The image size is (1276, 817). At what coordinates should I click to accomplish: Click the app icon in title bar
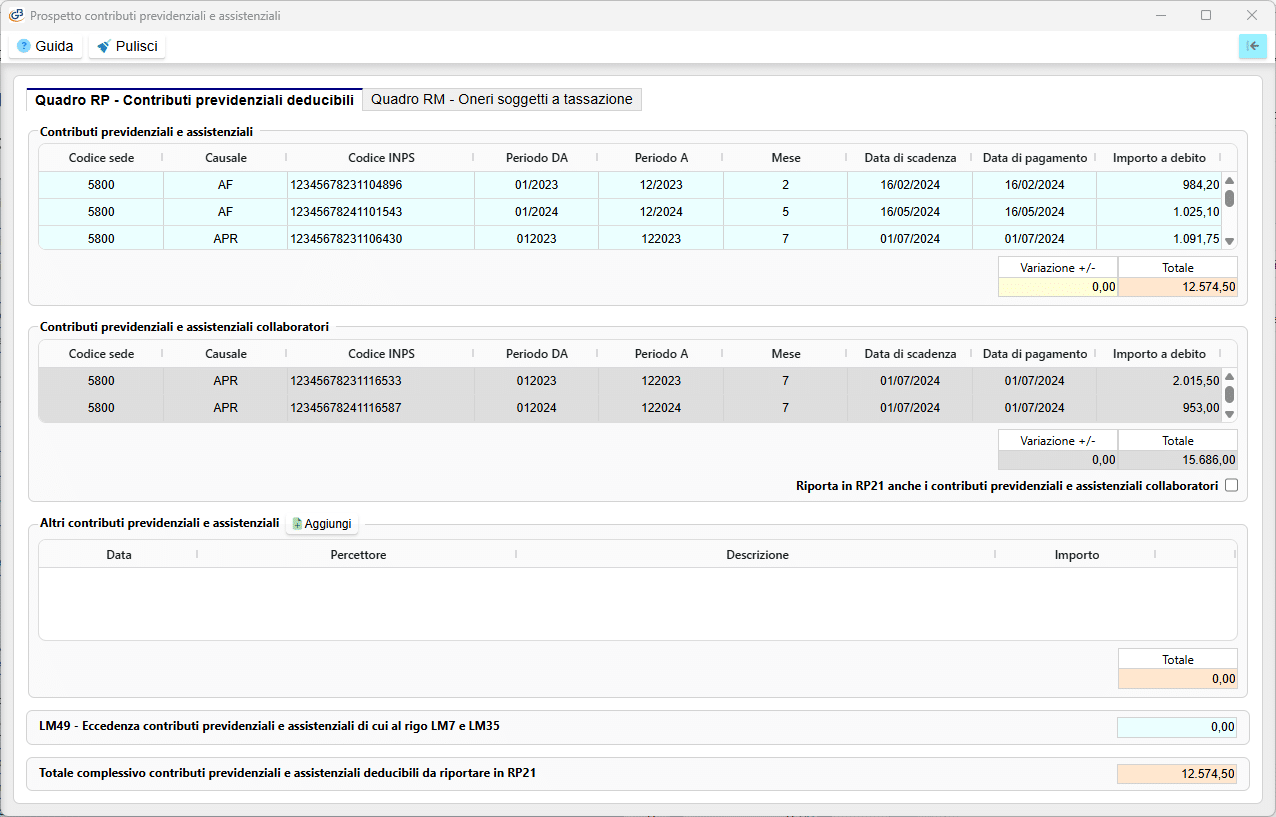point(16,15)
